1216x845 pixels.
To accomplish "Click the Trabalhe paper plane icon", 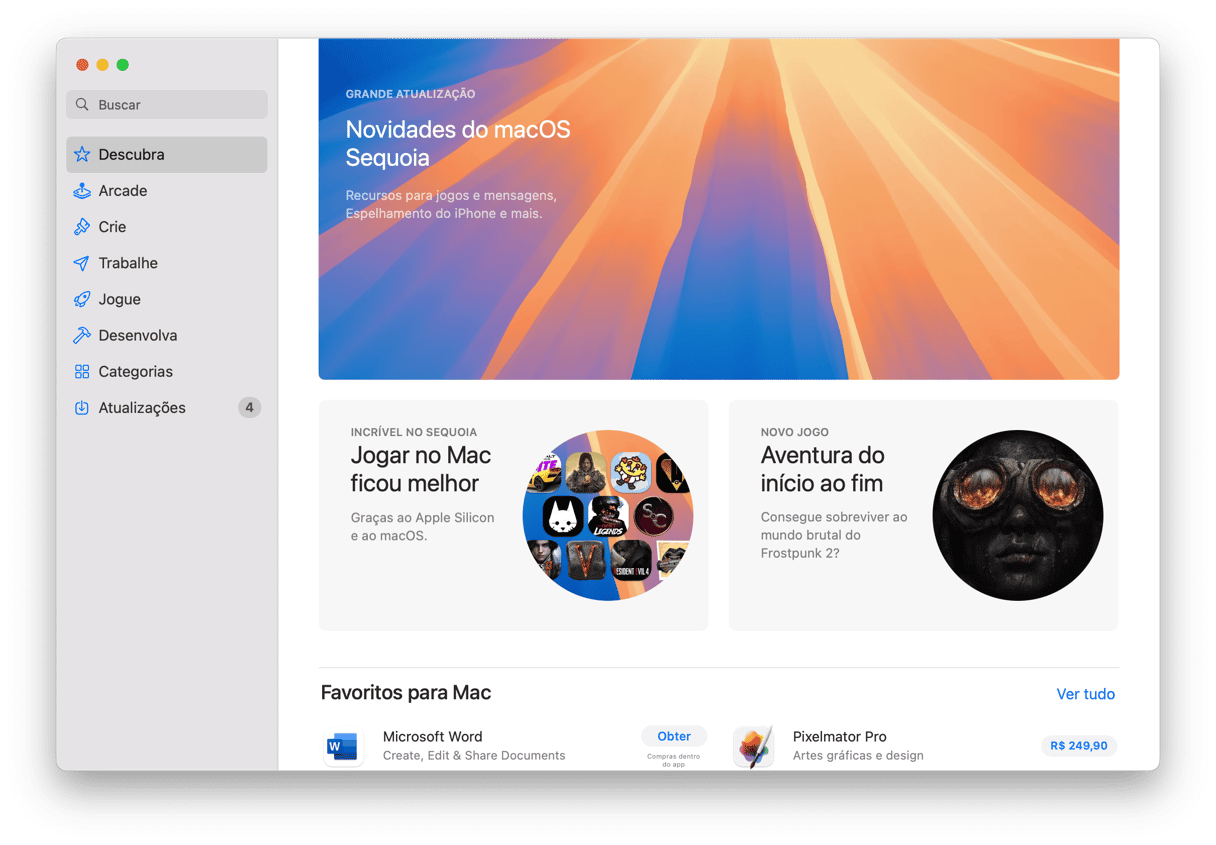I will tap(82, 263).
